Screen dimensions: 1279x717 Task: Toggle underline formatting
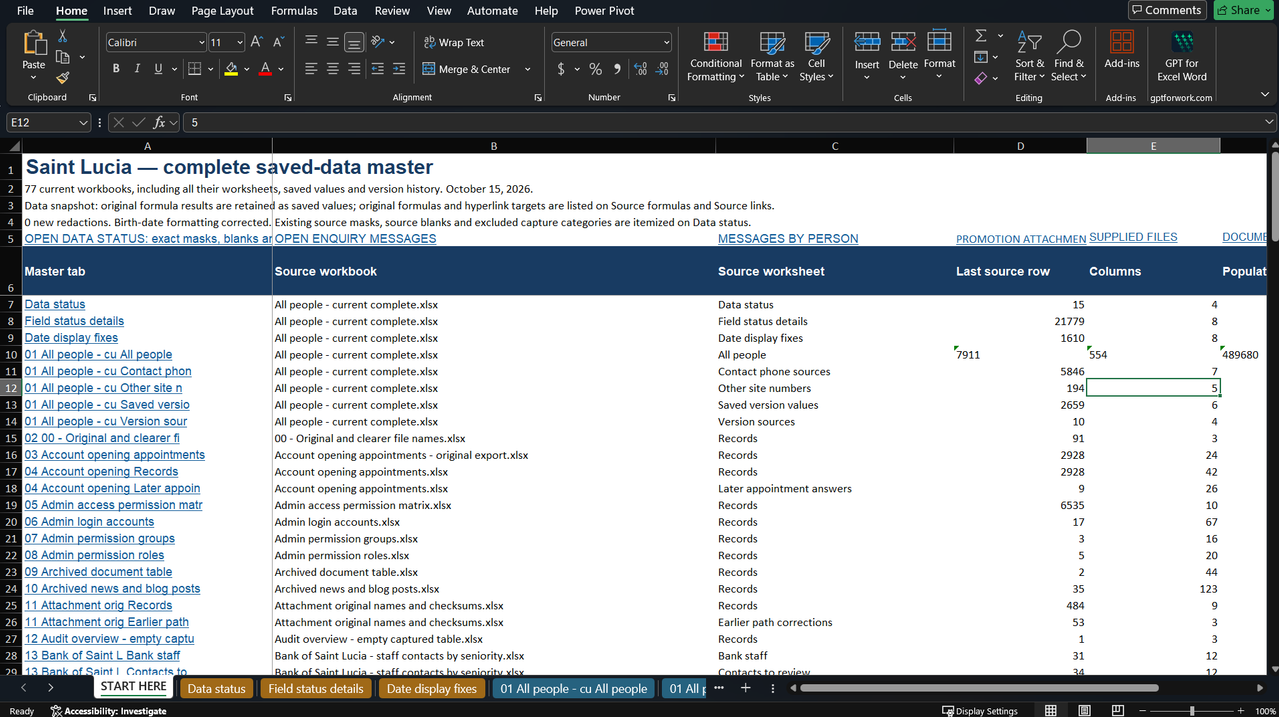[158, 69]
